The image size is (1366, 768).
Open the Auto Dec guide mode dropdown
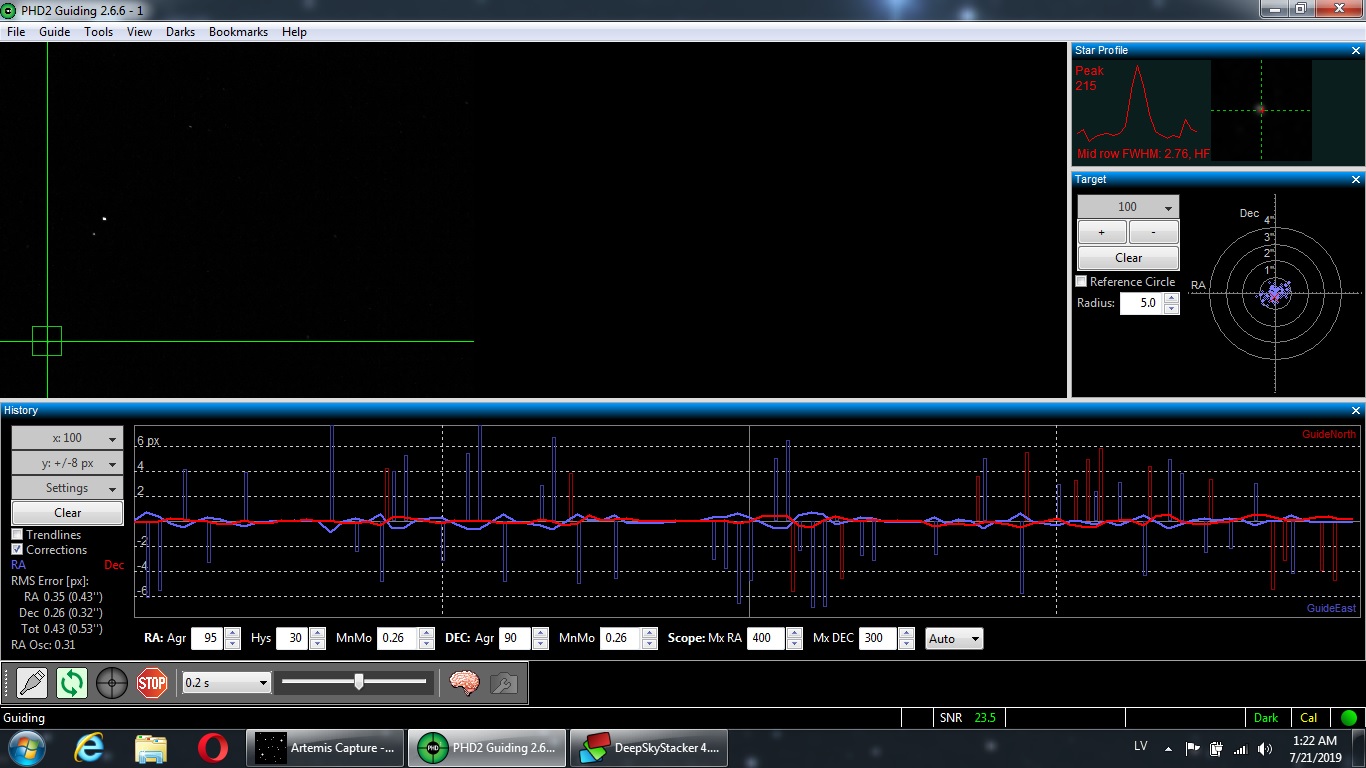(954, 639)
